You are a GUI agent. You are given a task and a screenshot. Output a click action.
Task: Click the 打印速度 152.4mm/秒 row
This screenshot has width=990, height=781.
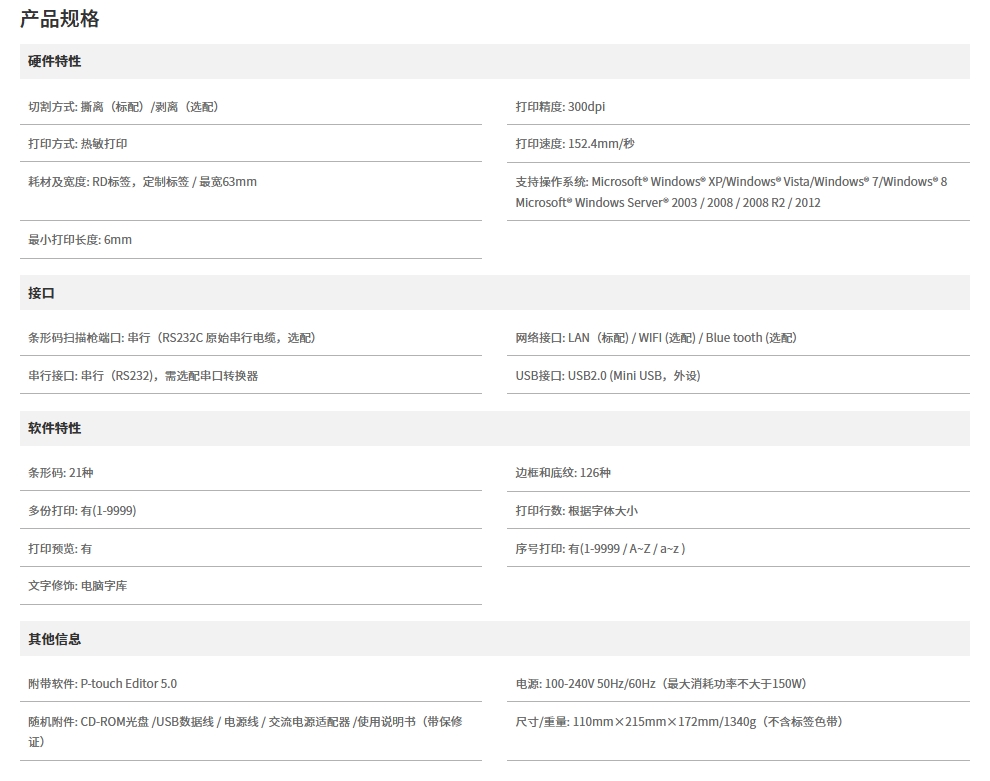[x=575, y=143]
